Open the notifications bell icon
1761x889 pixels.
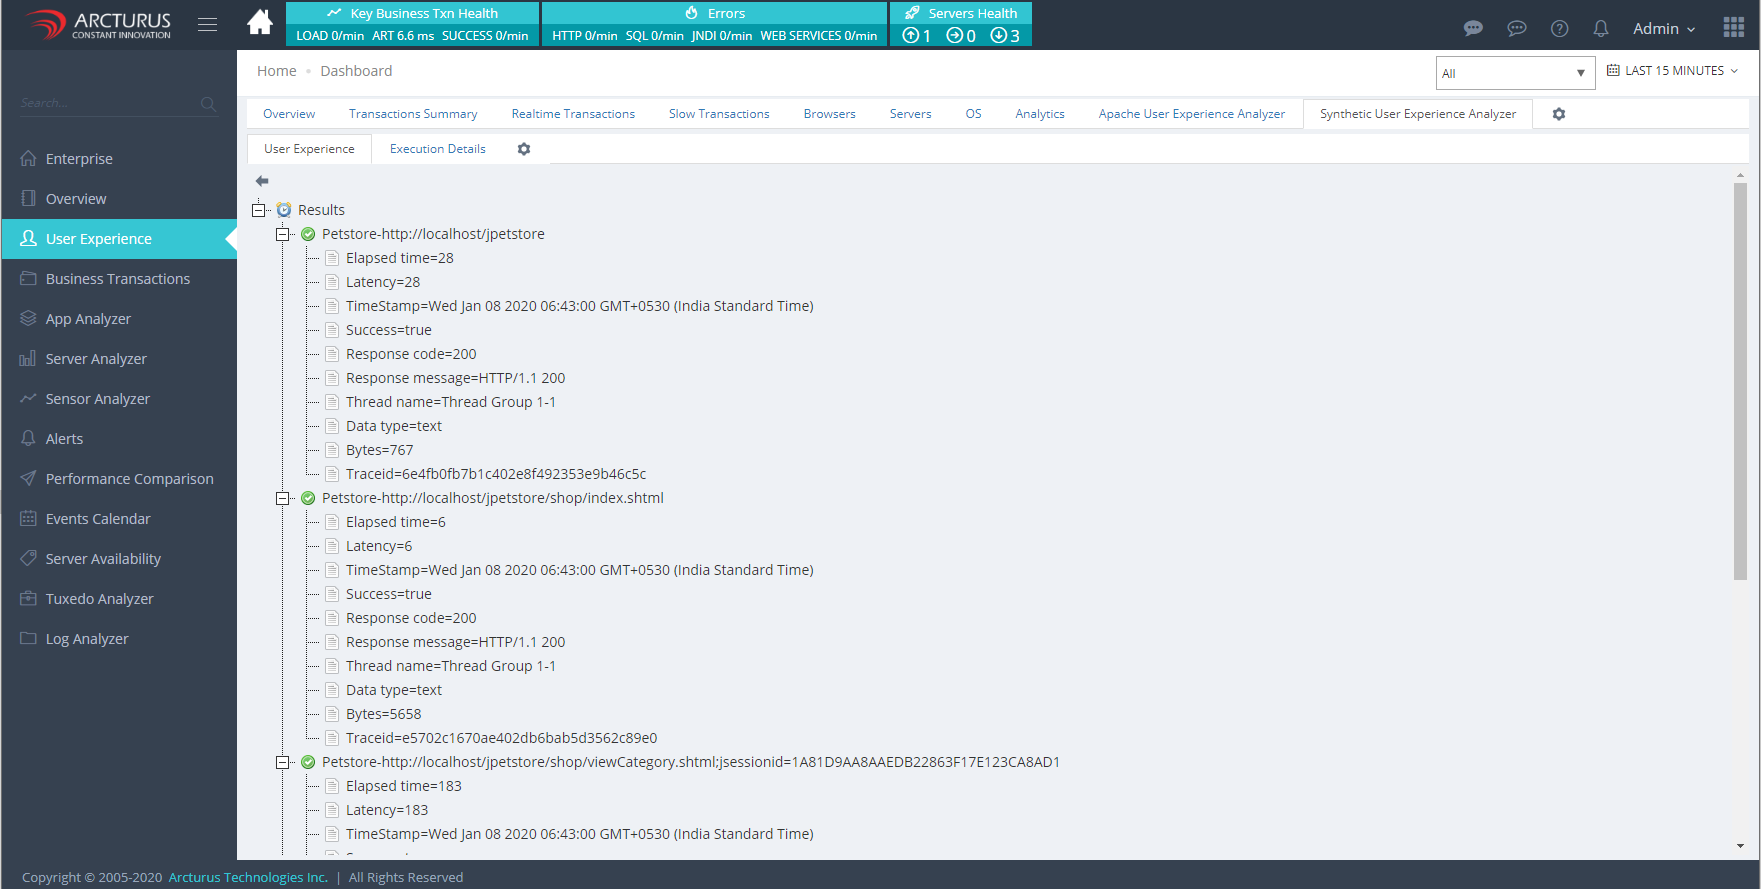(x=1601, y=29)
